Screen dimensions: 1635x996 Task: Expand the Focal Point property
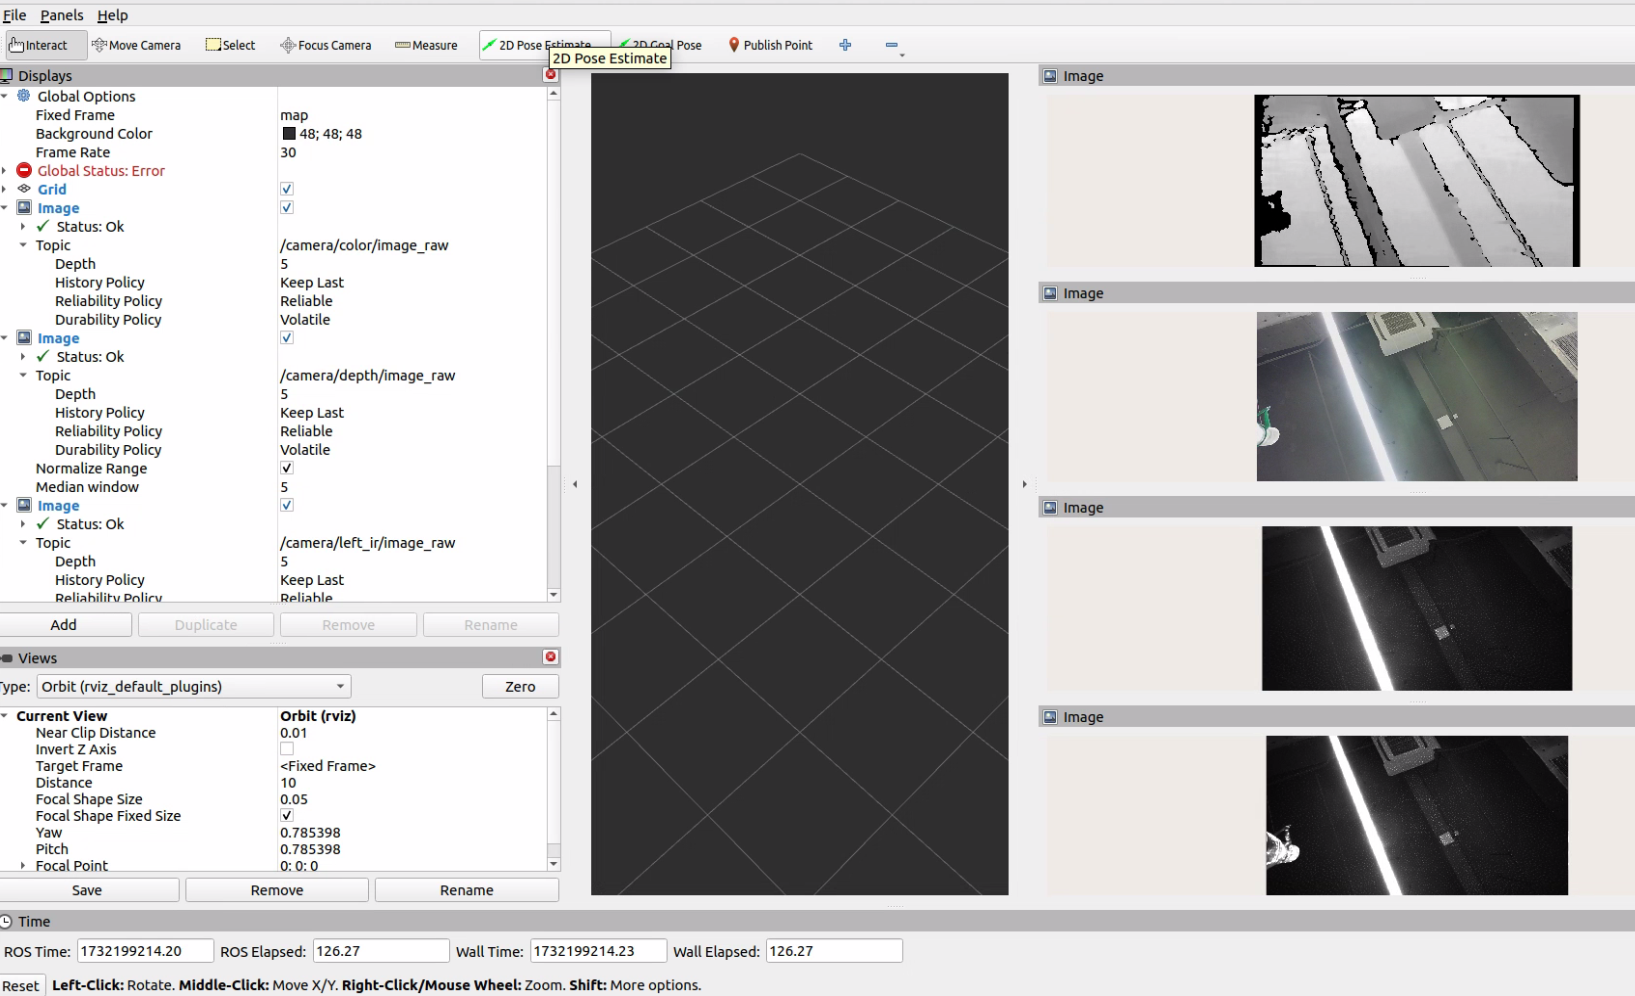pyautogui.click(x=23, y=866)
